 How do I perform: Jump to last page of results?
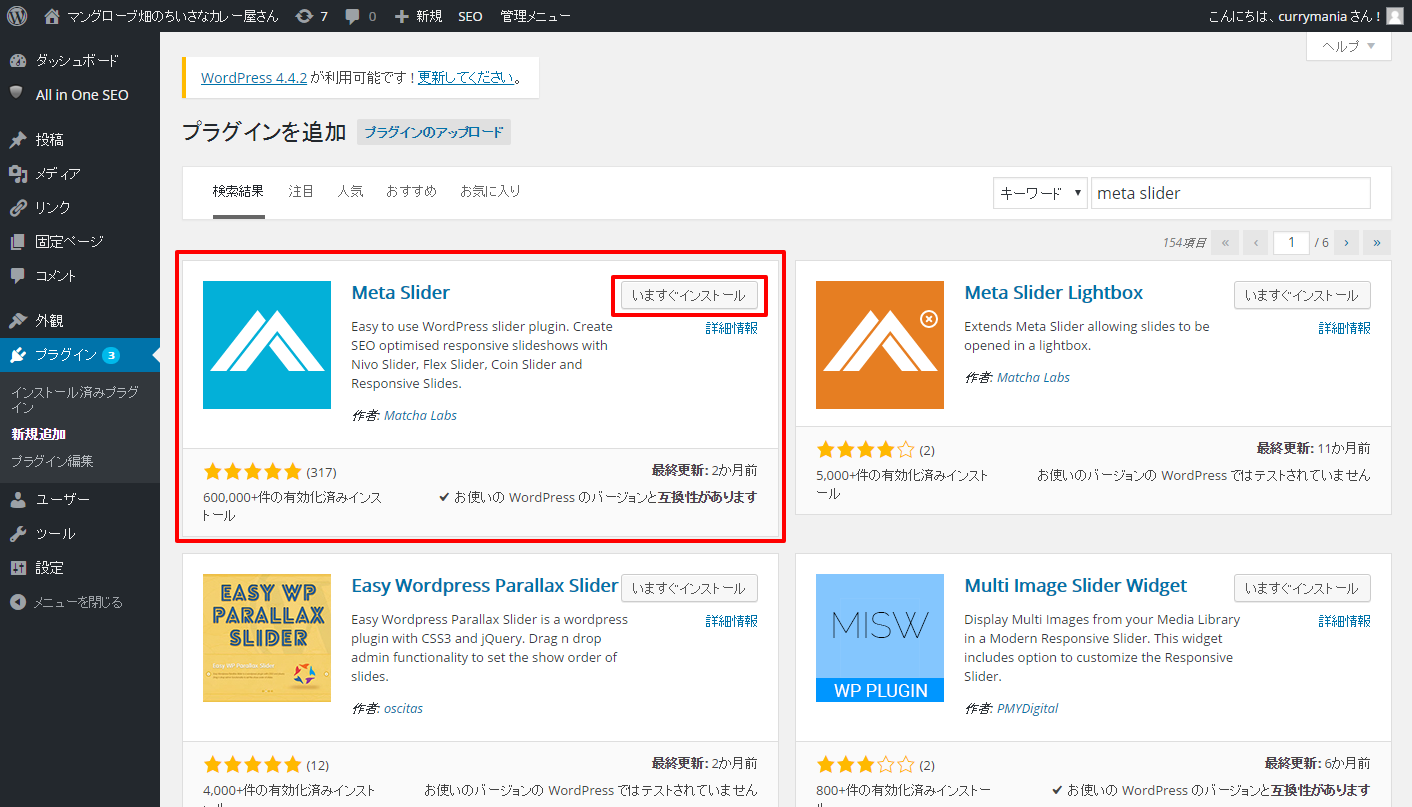pyautogui.click(x=1377, y=242)
